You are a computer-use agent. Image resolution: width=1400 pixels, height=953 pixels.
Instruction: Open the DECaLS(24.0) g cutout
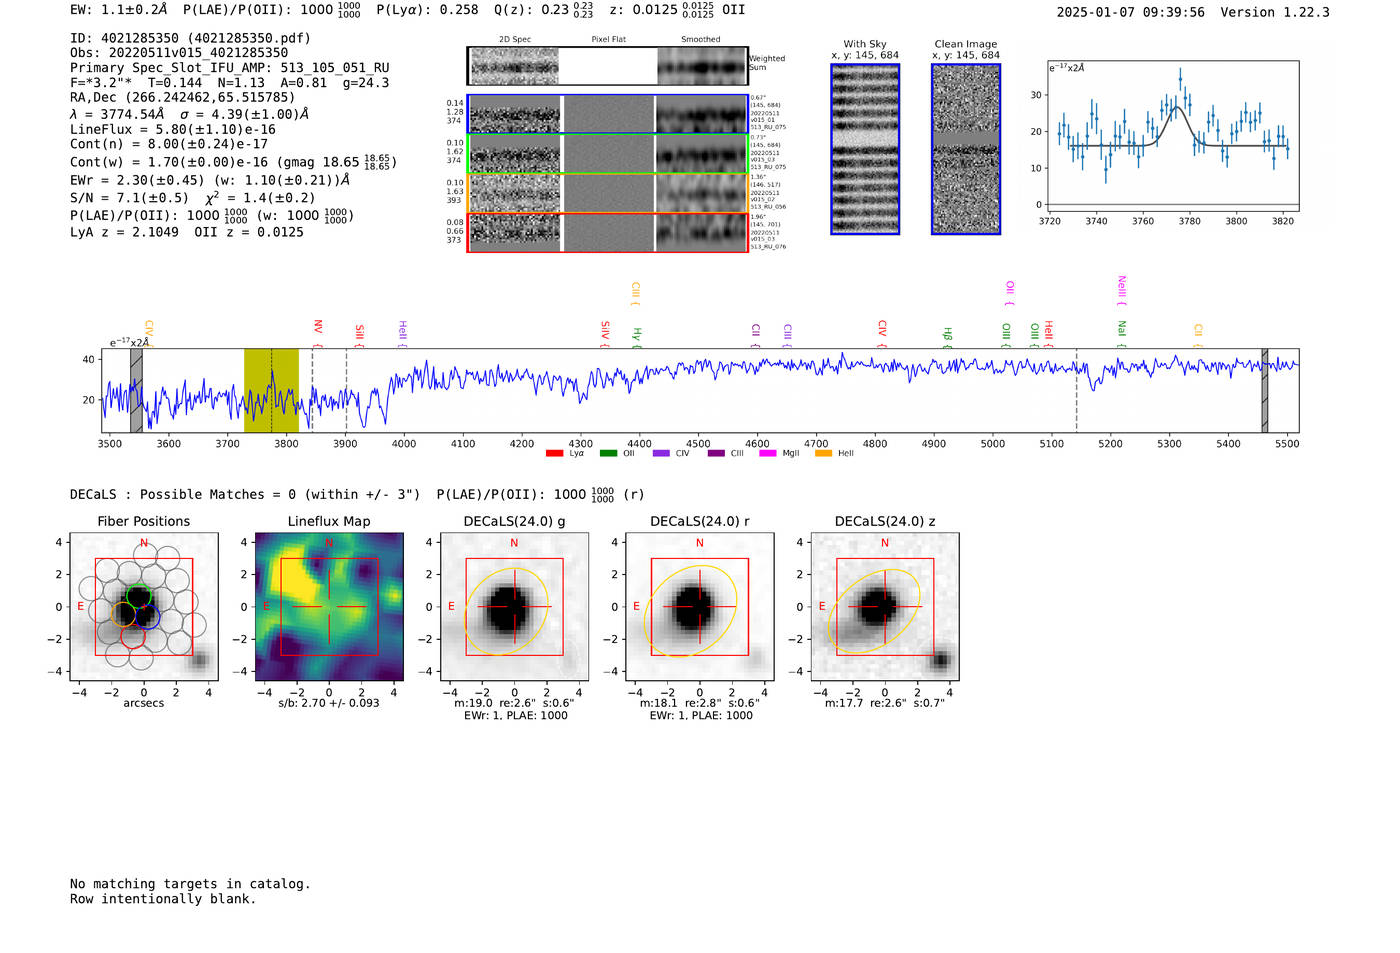tap(515, 607)
